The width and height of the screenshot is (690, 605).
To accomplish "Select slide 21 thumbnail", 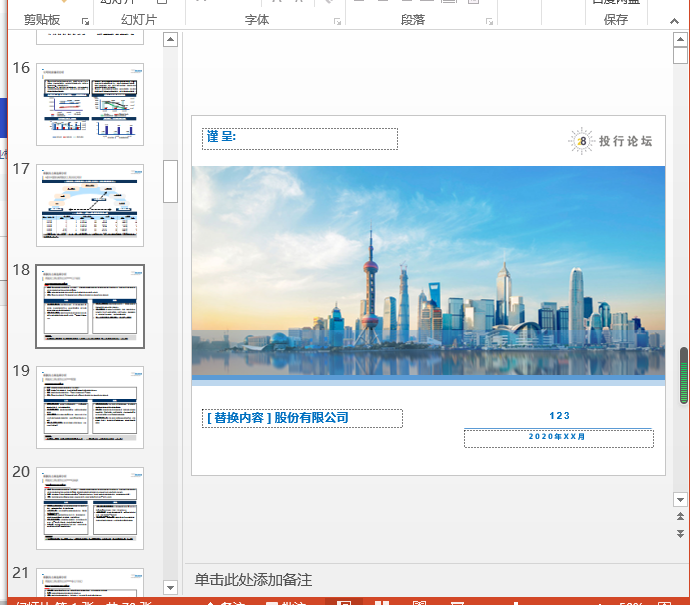I will click(90, 582).
